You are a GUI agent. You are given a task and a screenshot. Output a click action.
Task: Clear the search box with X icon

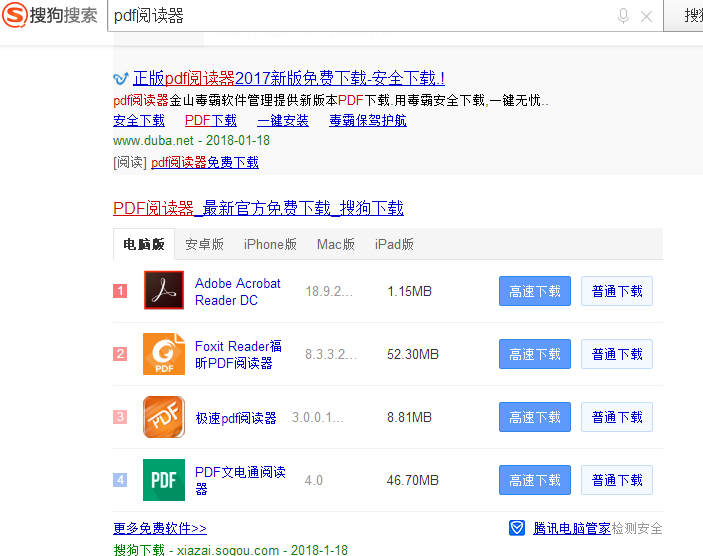[x=646, y=16]
